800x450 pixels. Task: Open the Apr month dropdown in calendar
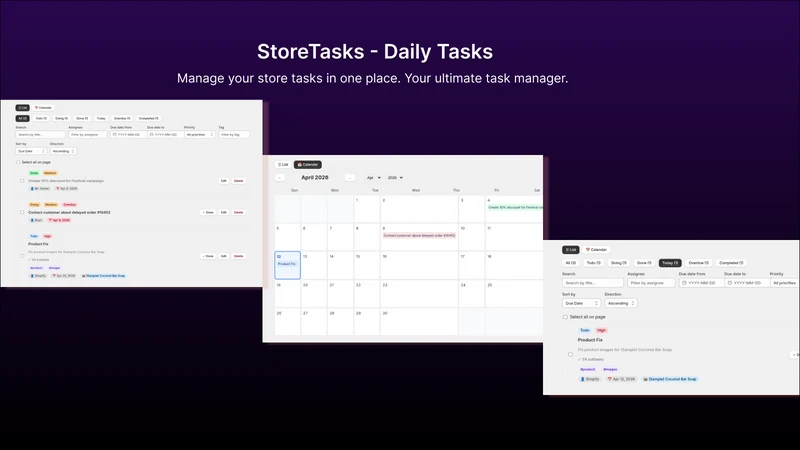click(x=373, y=178)
